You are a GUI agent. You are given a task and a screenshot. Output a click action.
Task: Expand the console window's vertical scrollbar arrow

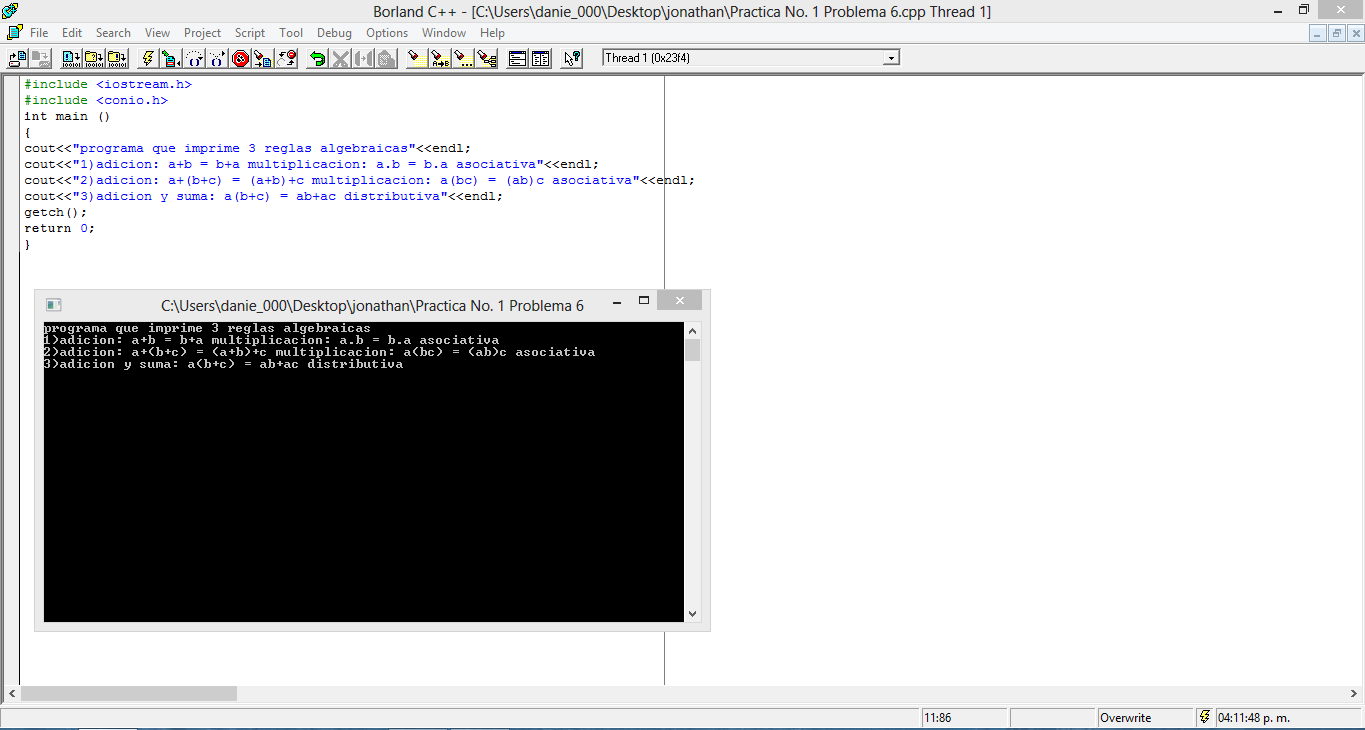click(691, 614)
